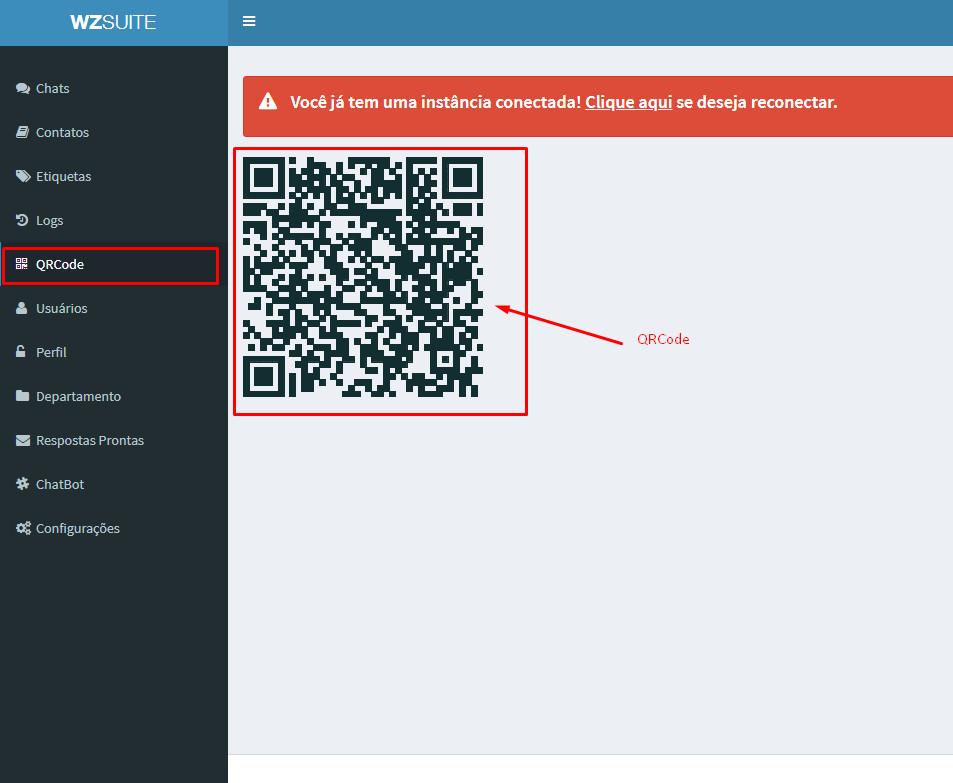Open the Departamento section
Image resolution: width=953 pixels, height=783 pixels.
114,396
